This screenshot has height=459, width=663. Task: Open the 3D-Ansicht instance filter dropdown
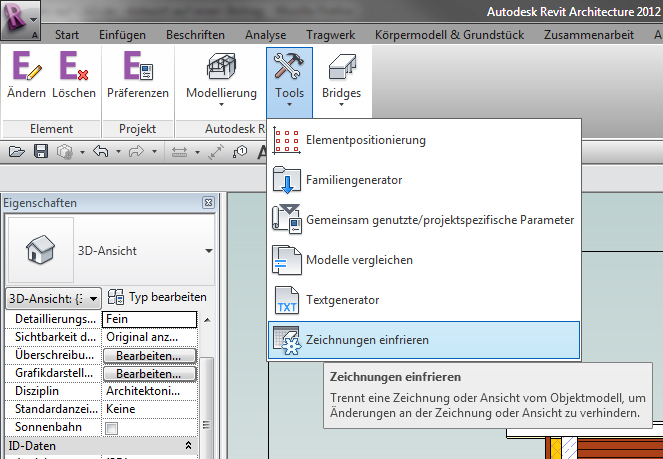tap(54, 299)
